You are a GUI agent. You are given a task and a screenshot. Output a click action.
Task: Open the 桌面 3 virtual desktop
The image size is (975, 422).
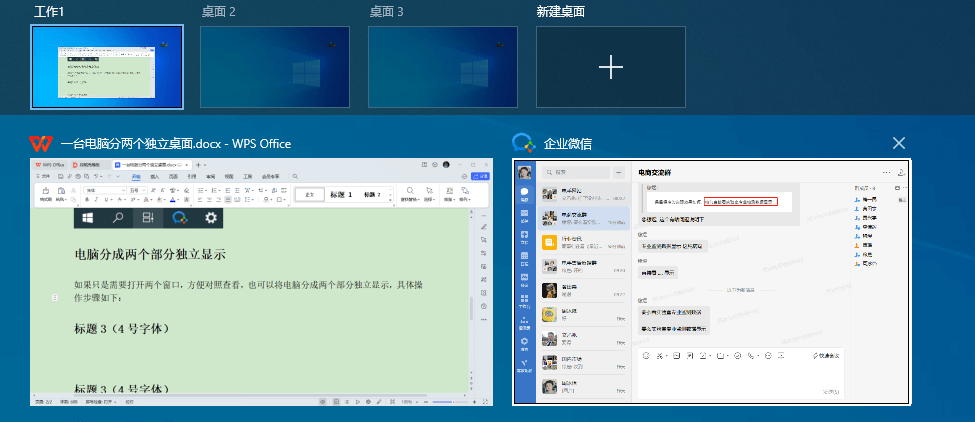443,67
